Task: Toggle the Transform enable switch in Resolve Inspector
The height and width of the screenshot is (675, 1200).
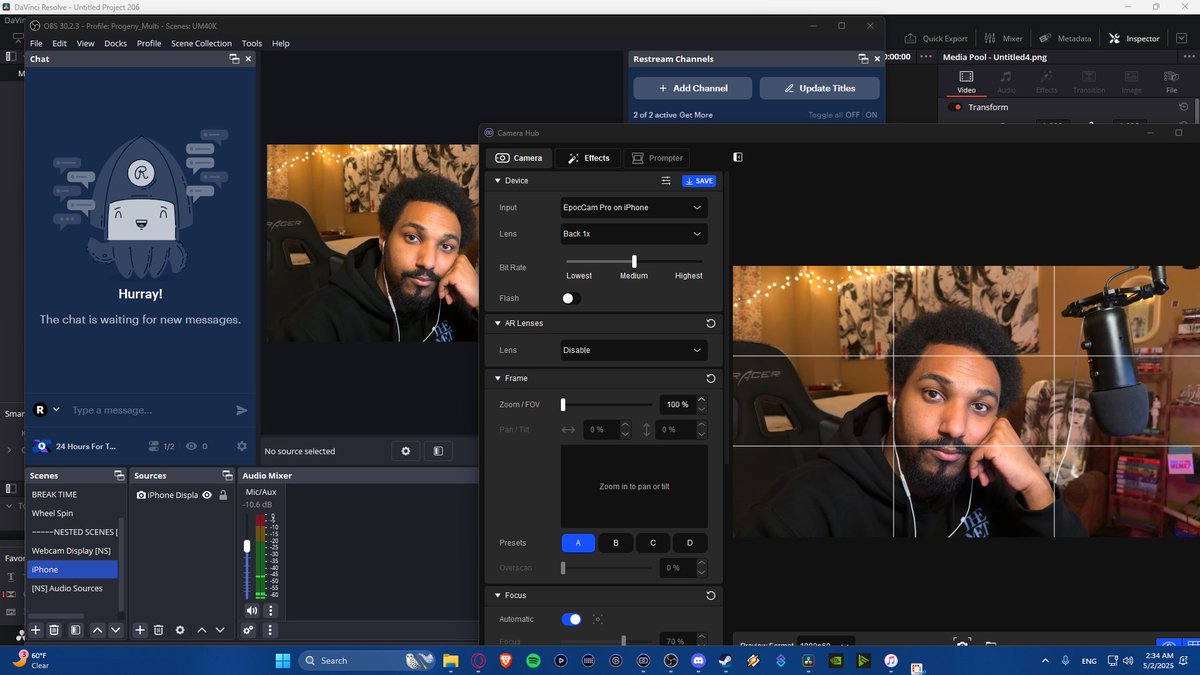Action: 955,107
